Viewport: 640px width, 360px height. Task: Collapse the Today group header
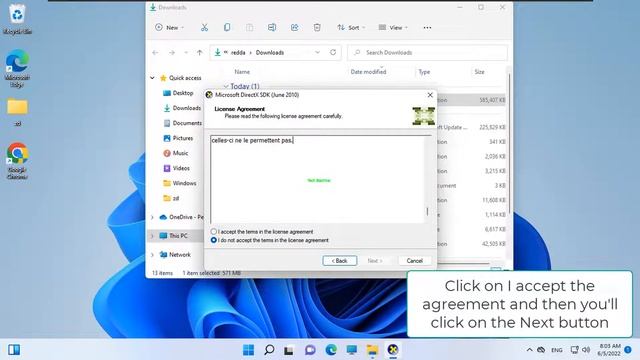tap(226, 86)
